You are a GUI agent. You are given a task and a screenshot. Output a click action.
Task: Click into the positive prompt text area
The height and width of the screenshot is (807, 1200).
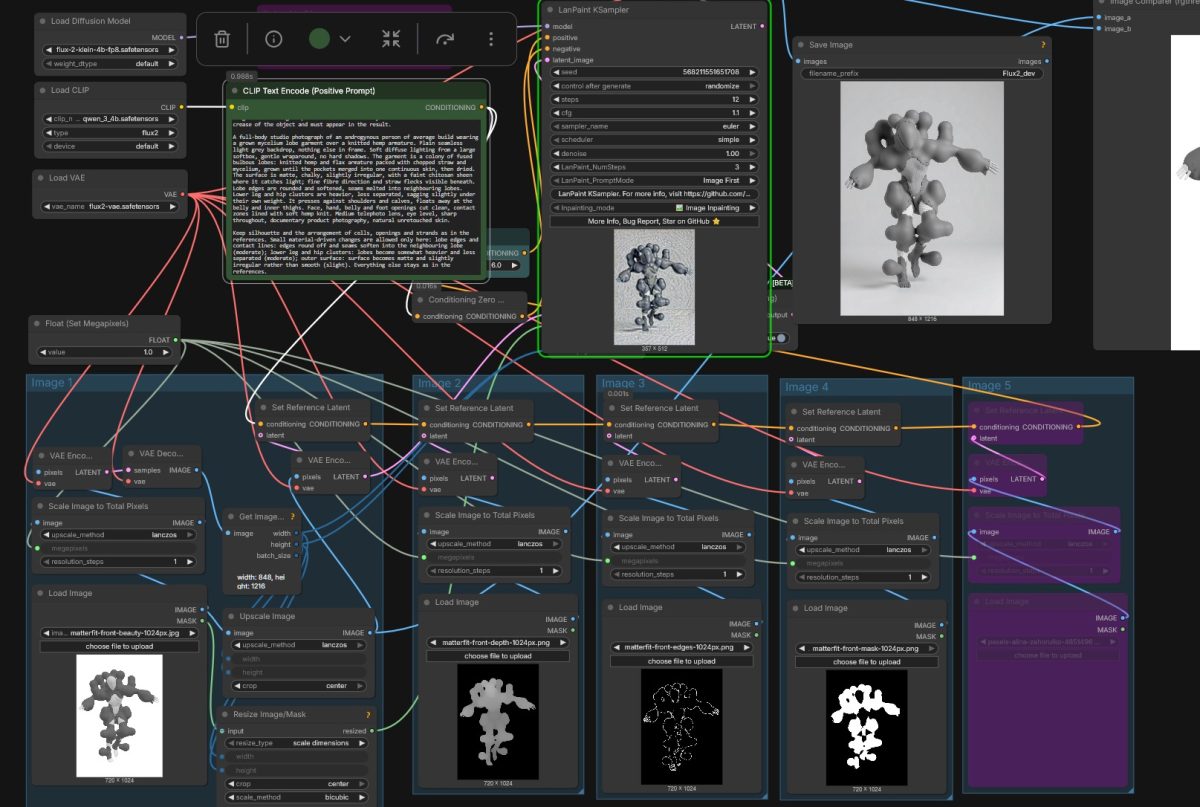point(357,196)
